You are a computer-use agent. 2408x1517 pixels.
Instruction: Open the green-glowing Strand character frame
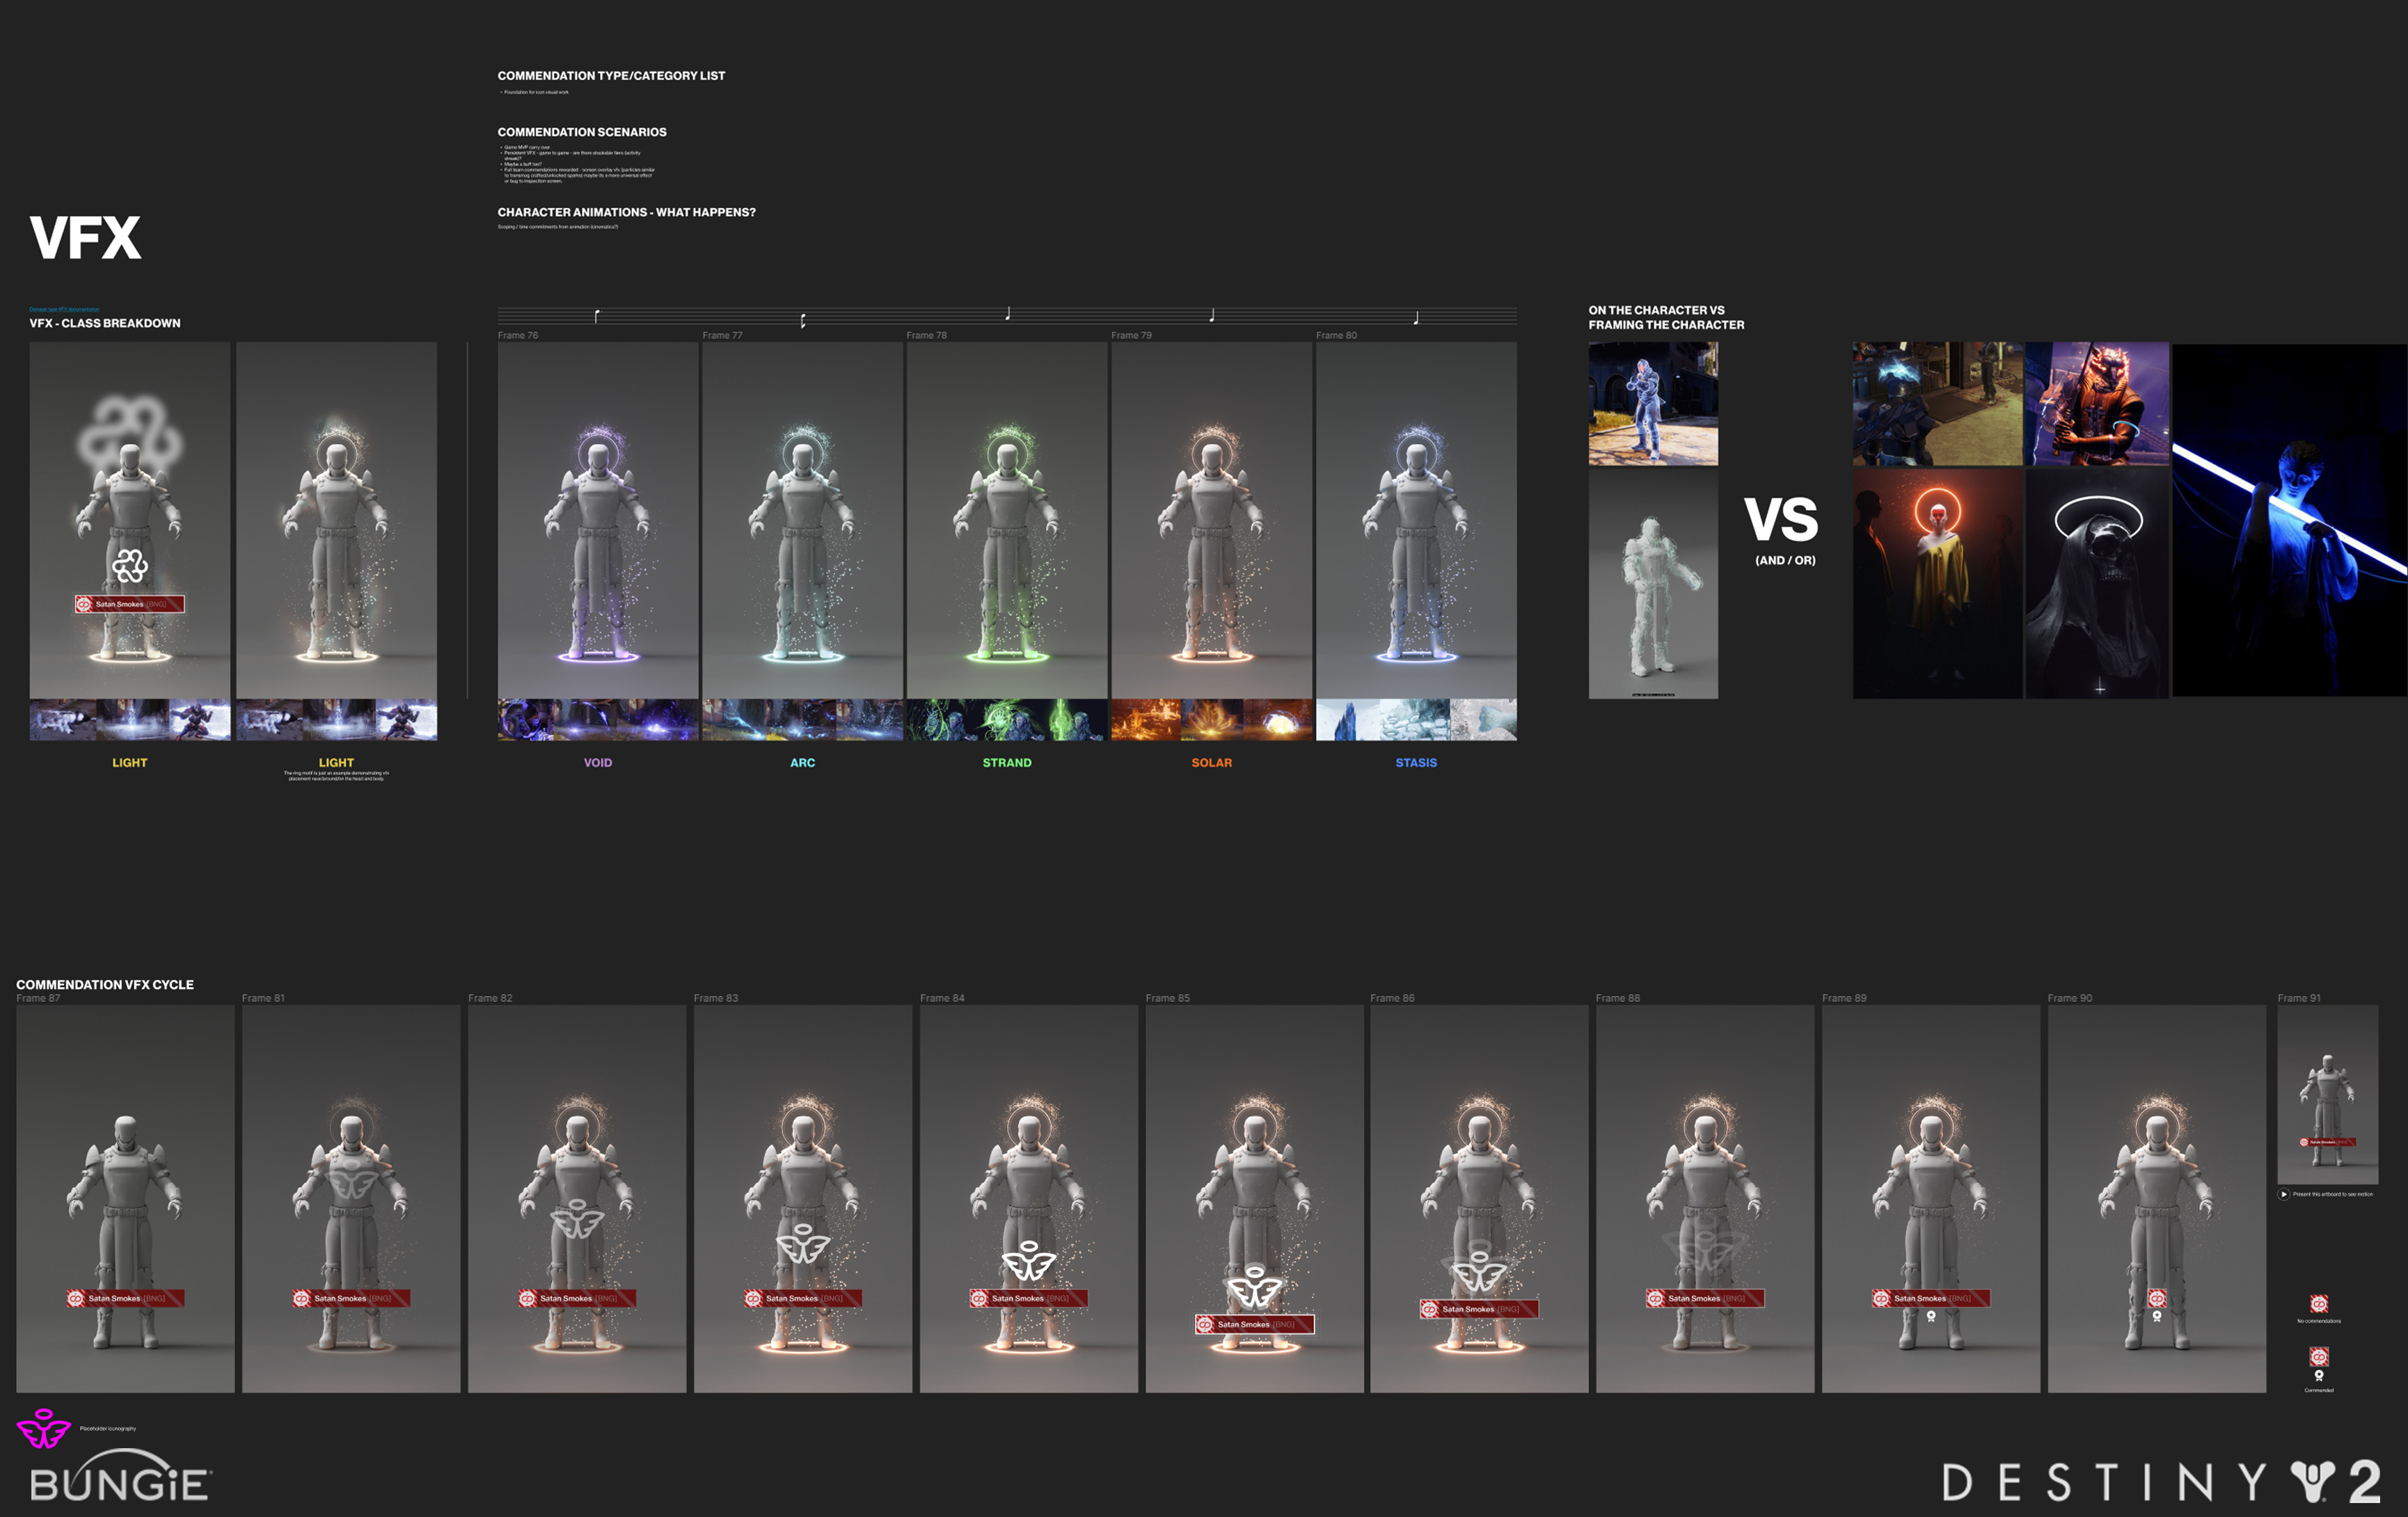[1007, 520]
